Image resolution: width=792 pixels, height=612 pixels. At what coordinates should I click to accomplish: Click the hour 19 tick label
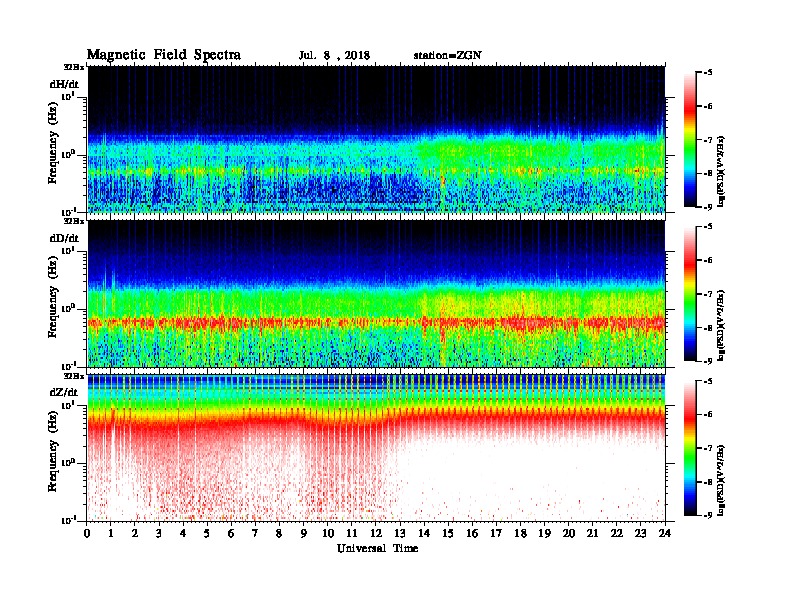pyautogui.click(x=544, y=533)
